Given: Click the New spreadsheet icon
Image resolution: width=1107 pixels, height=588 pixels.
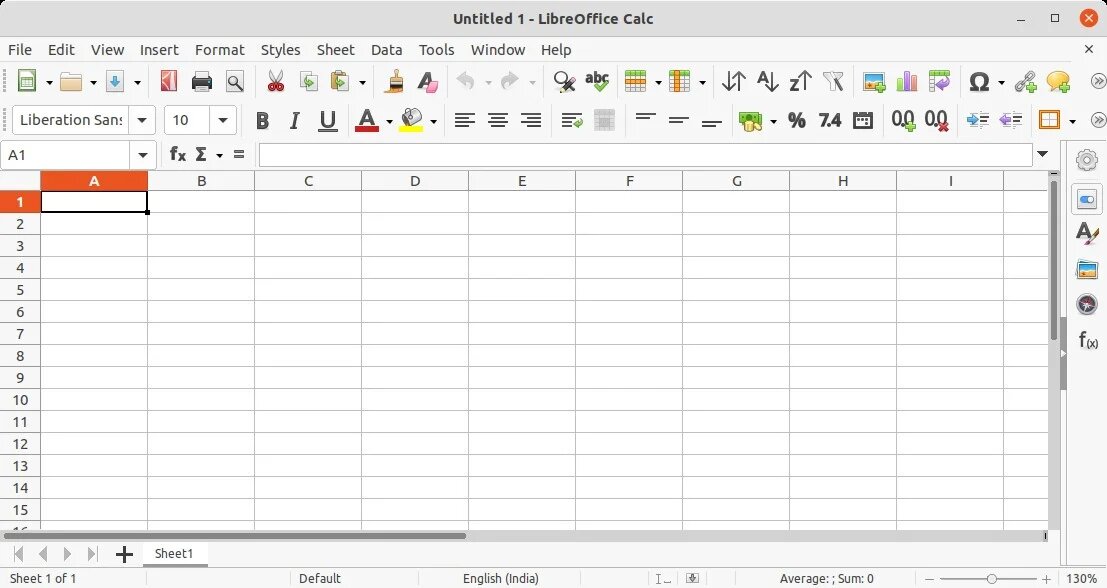Looking at the screenshot, I should (x=27, y=81).
